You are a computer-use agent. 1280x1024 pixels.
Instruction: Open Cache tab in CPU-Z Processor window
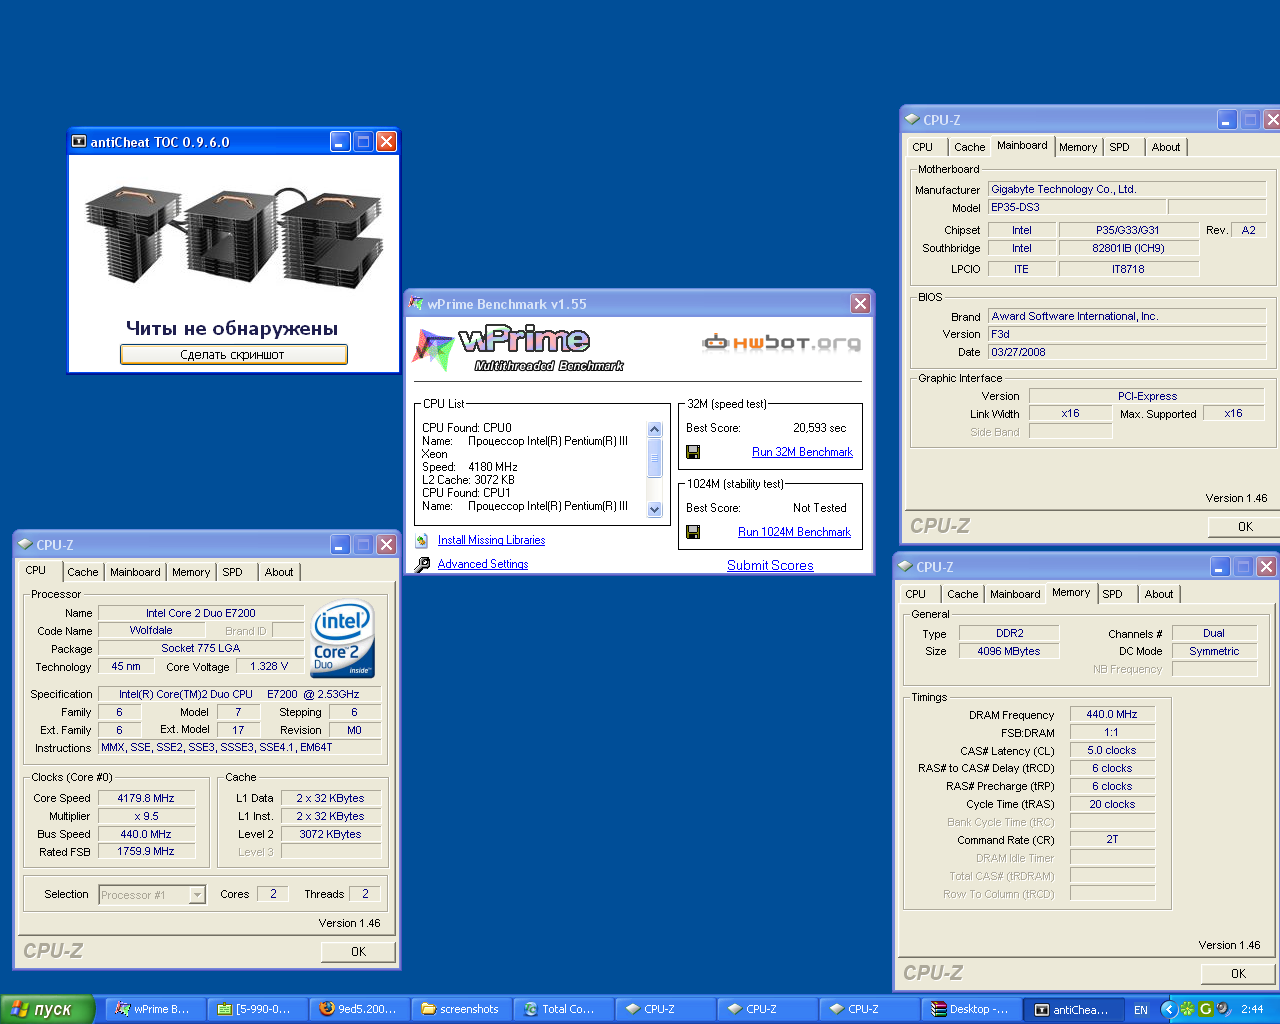pyautogui.click(x=82, y=572)
